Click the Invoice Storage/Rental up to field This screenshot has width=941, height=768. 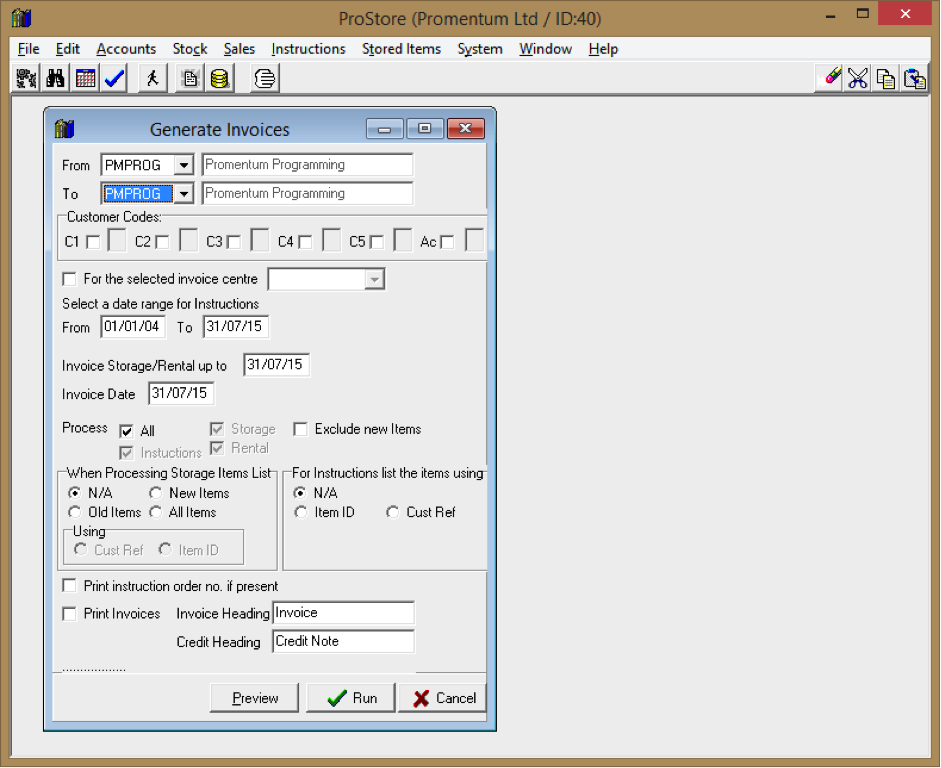[276, 364]
